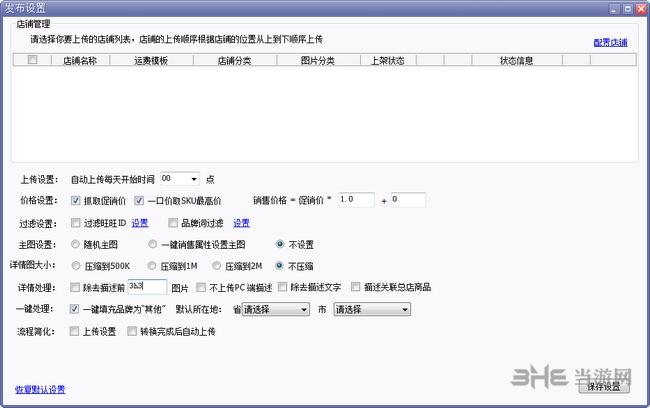Click the image count field after 除去描述前
Screen dimensions: 650x408
tap(147, 287)
